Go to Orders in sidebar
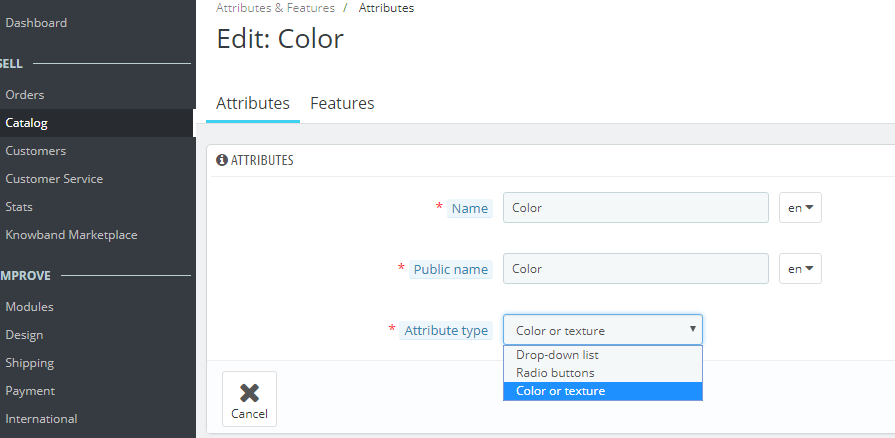The height and width of the screenshot is (438, 895). pos(25,95)
